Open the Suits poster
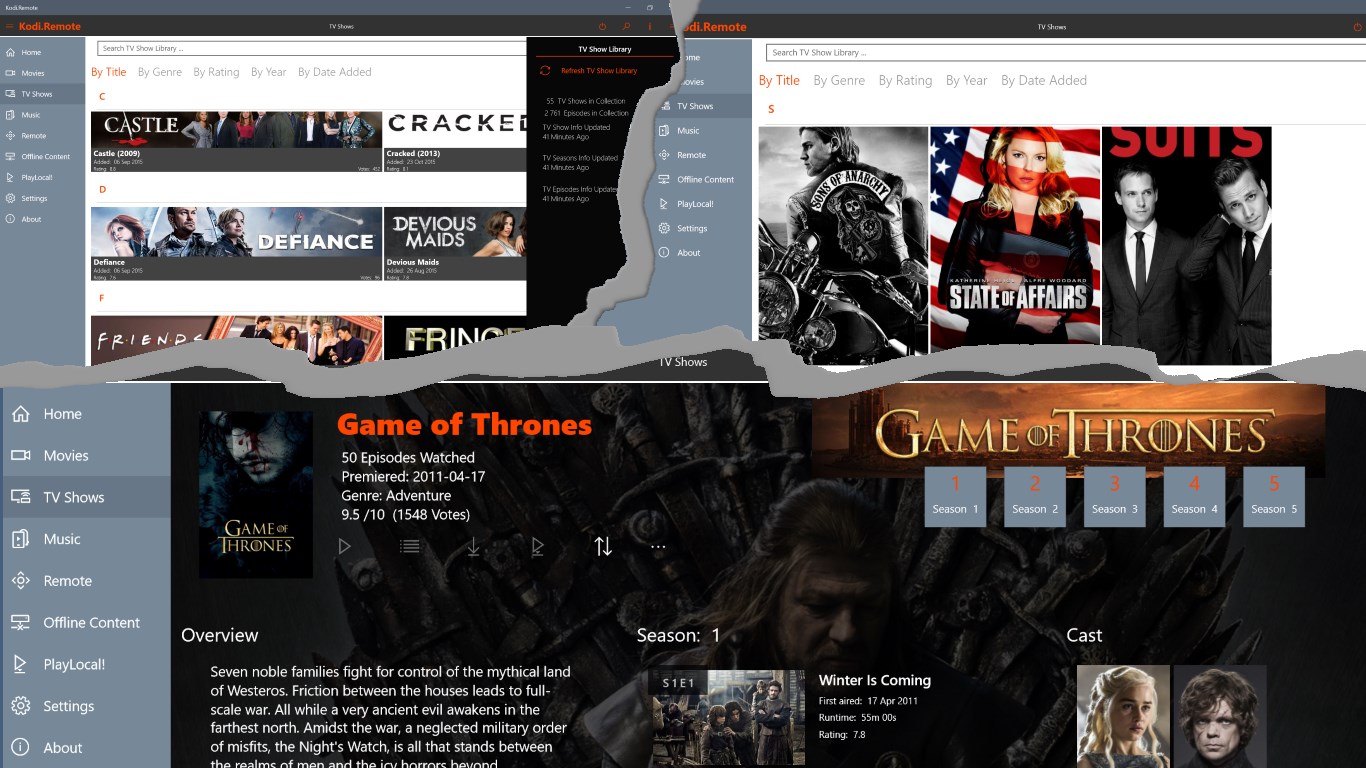This screenshot has width=1366, height=768. coord(1186,244)
